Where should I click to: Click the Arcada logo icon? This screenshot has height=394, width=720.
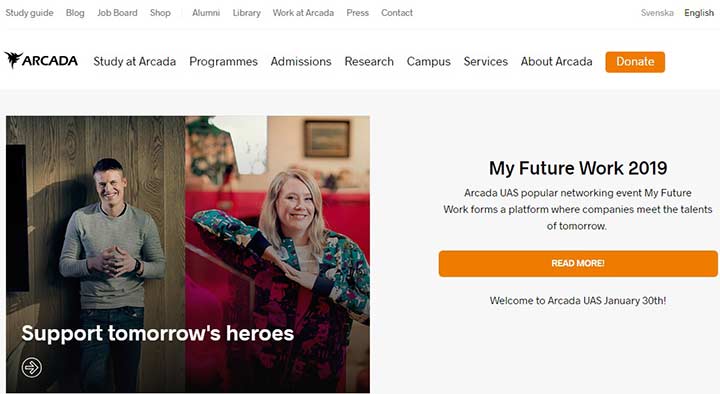click(41, 60)
